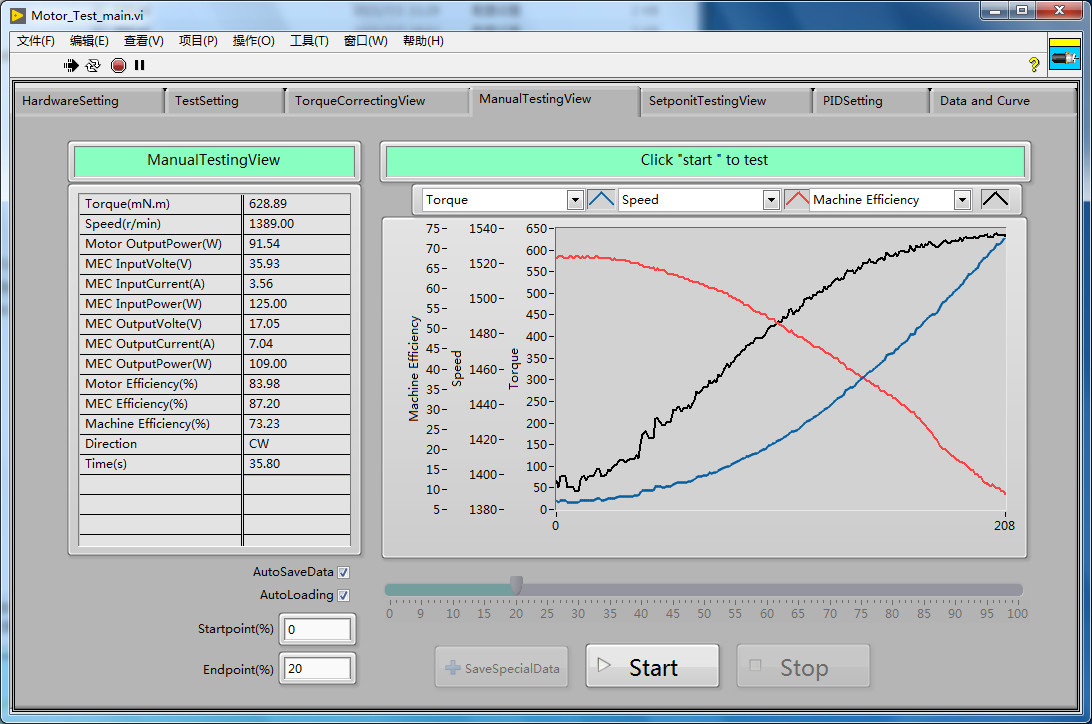
Task: Maximize the Motor_Test_main.vi window
Action: click(1022, 10)
